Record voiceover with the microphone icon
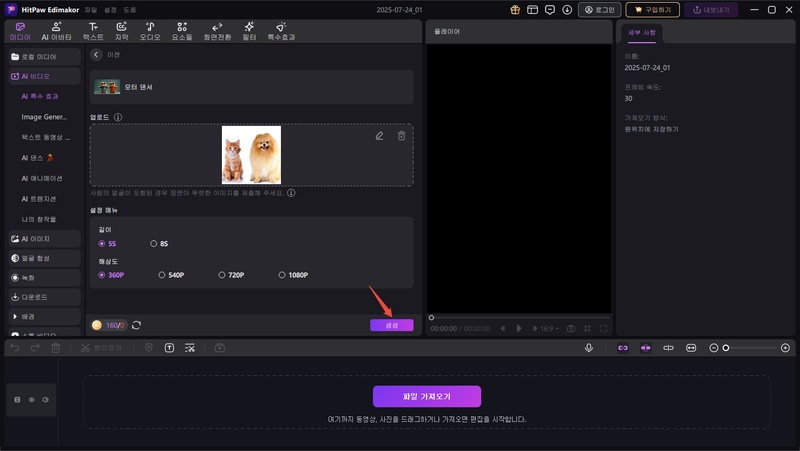This screenshot has width=800, height=451. [589, 348]
